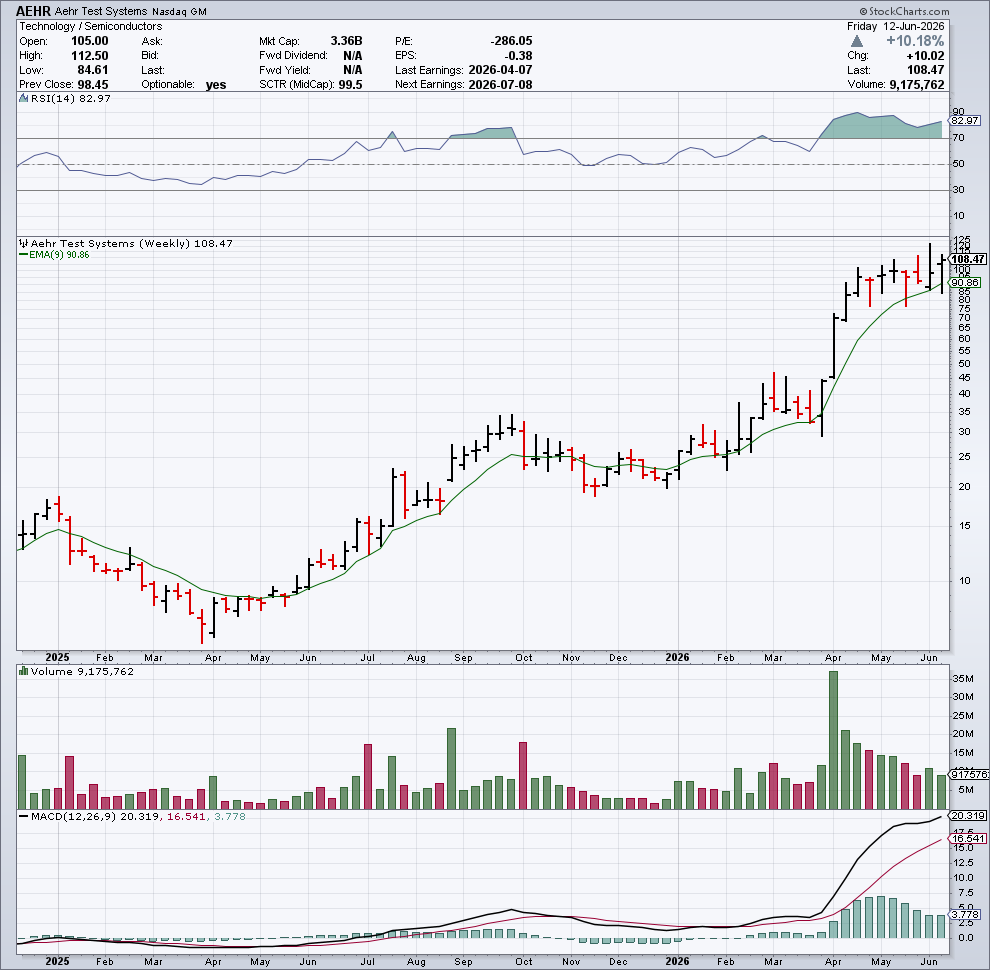The height and width of the screenshot is (970, 990).
Task: Click the up-arrow triangle next to +10.18%
Action: coord(857,41)
